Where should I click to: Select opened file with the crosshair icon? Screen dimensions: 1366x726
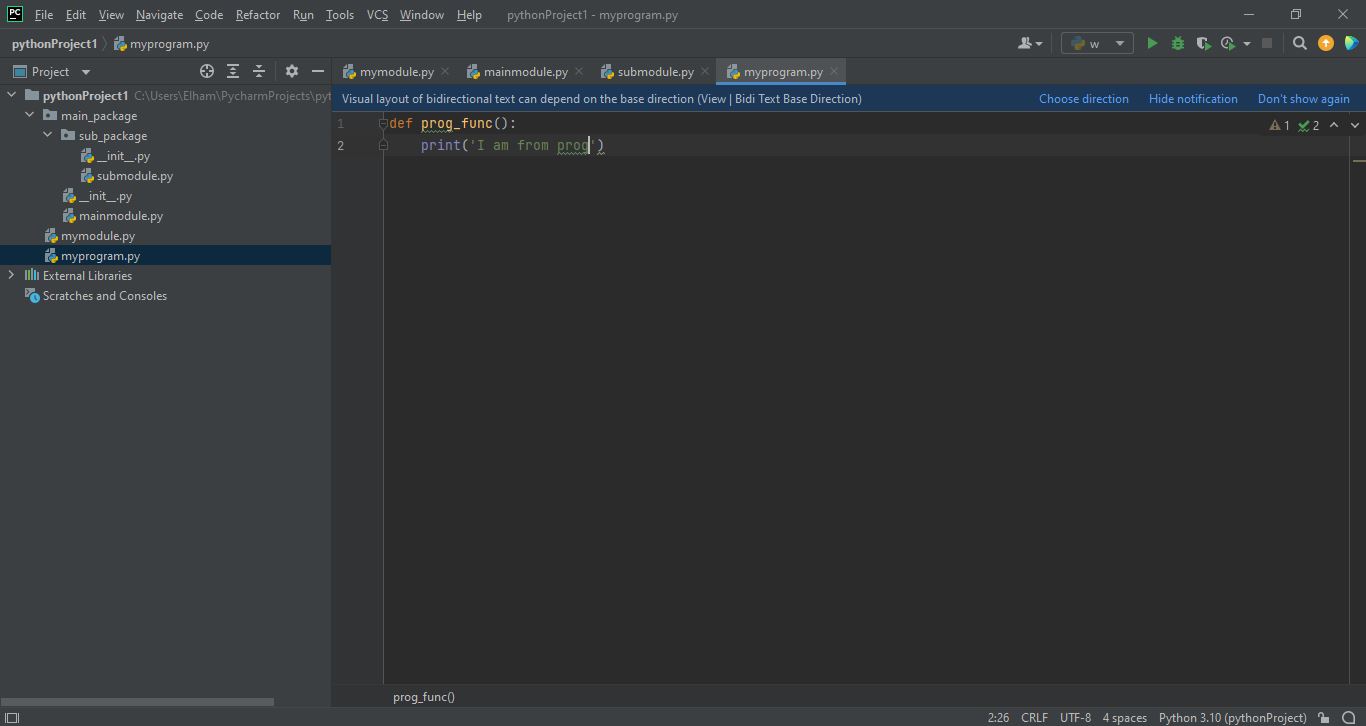[207, 71]
